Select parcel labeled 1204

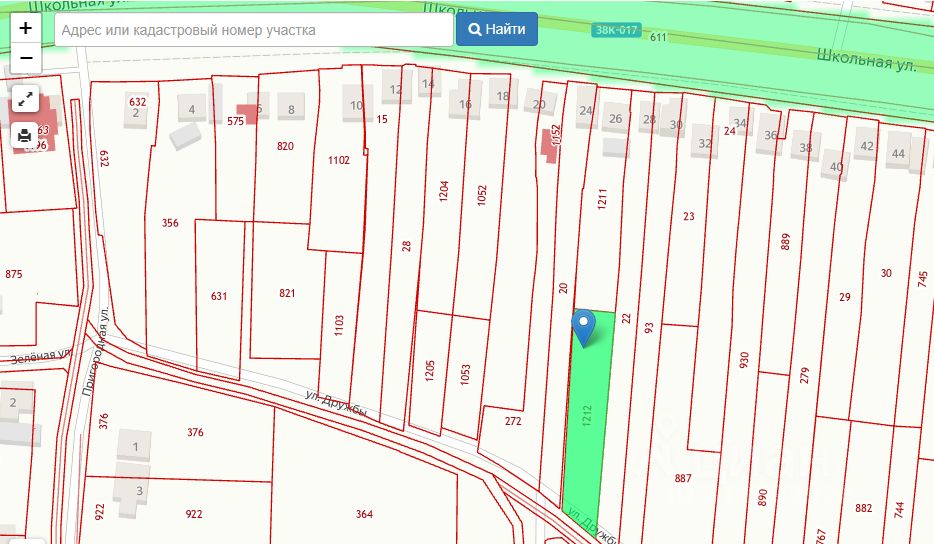[444, 191]
